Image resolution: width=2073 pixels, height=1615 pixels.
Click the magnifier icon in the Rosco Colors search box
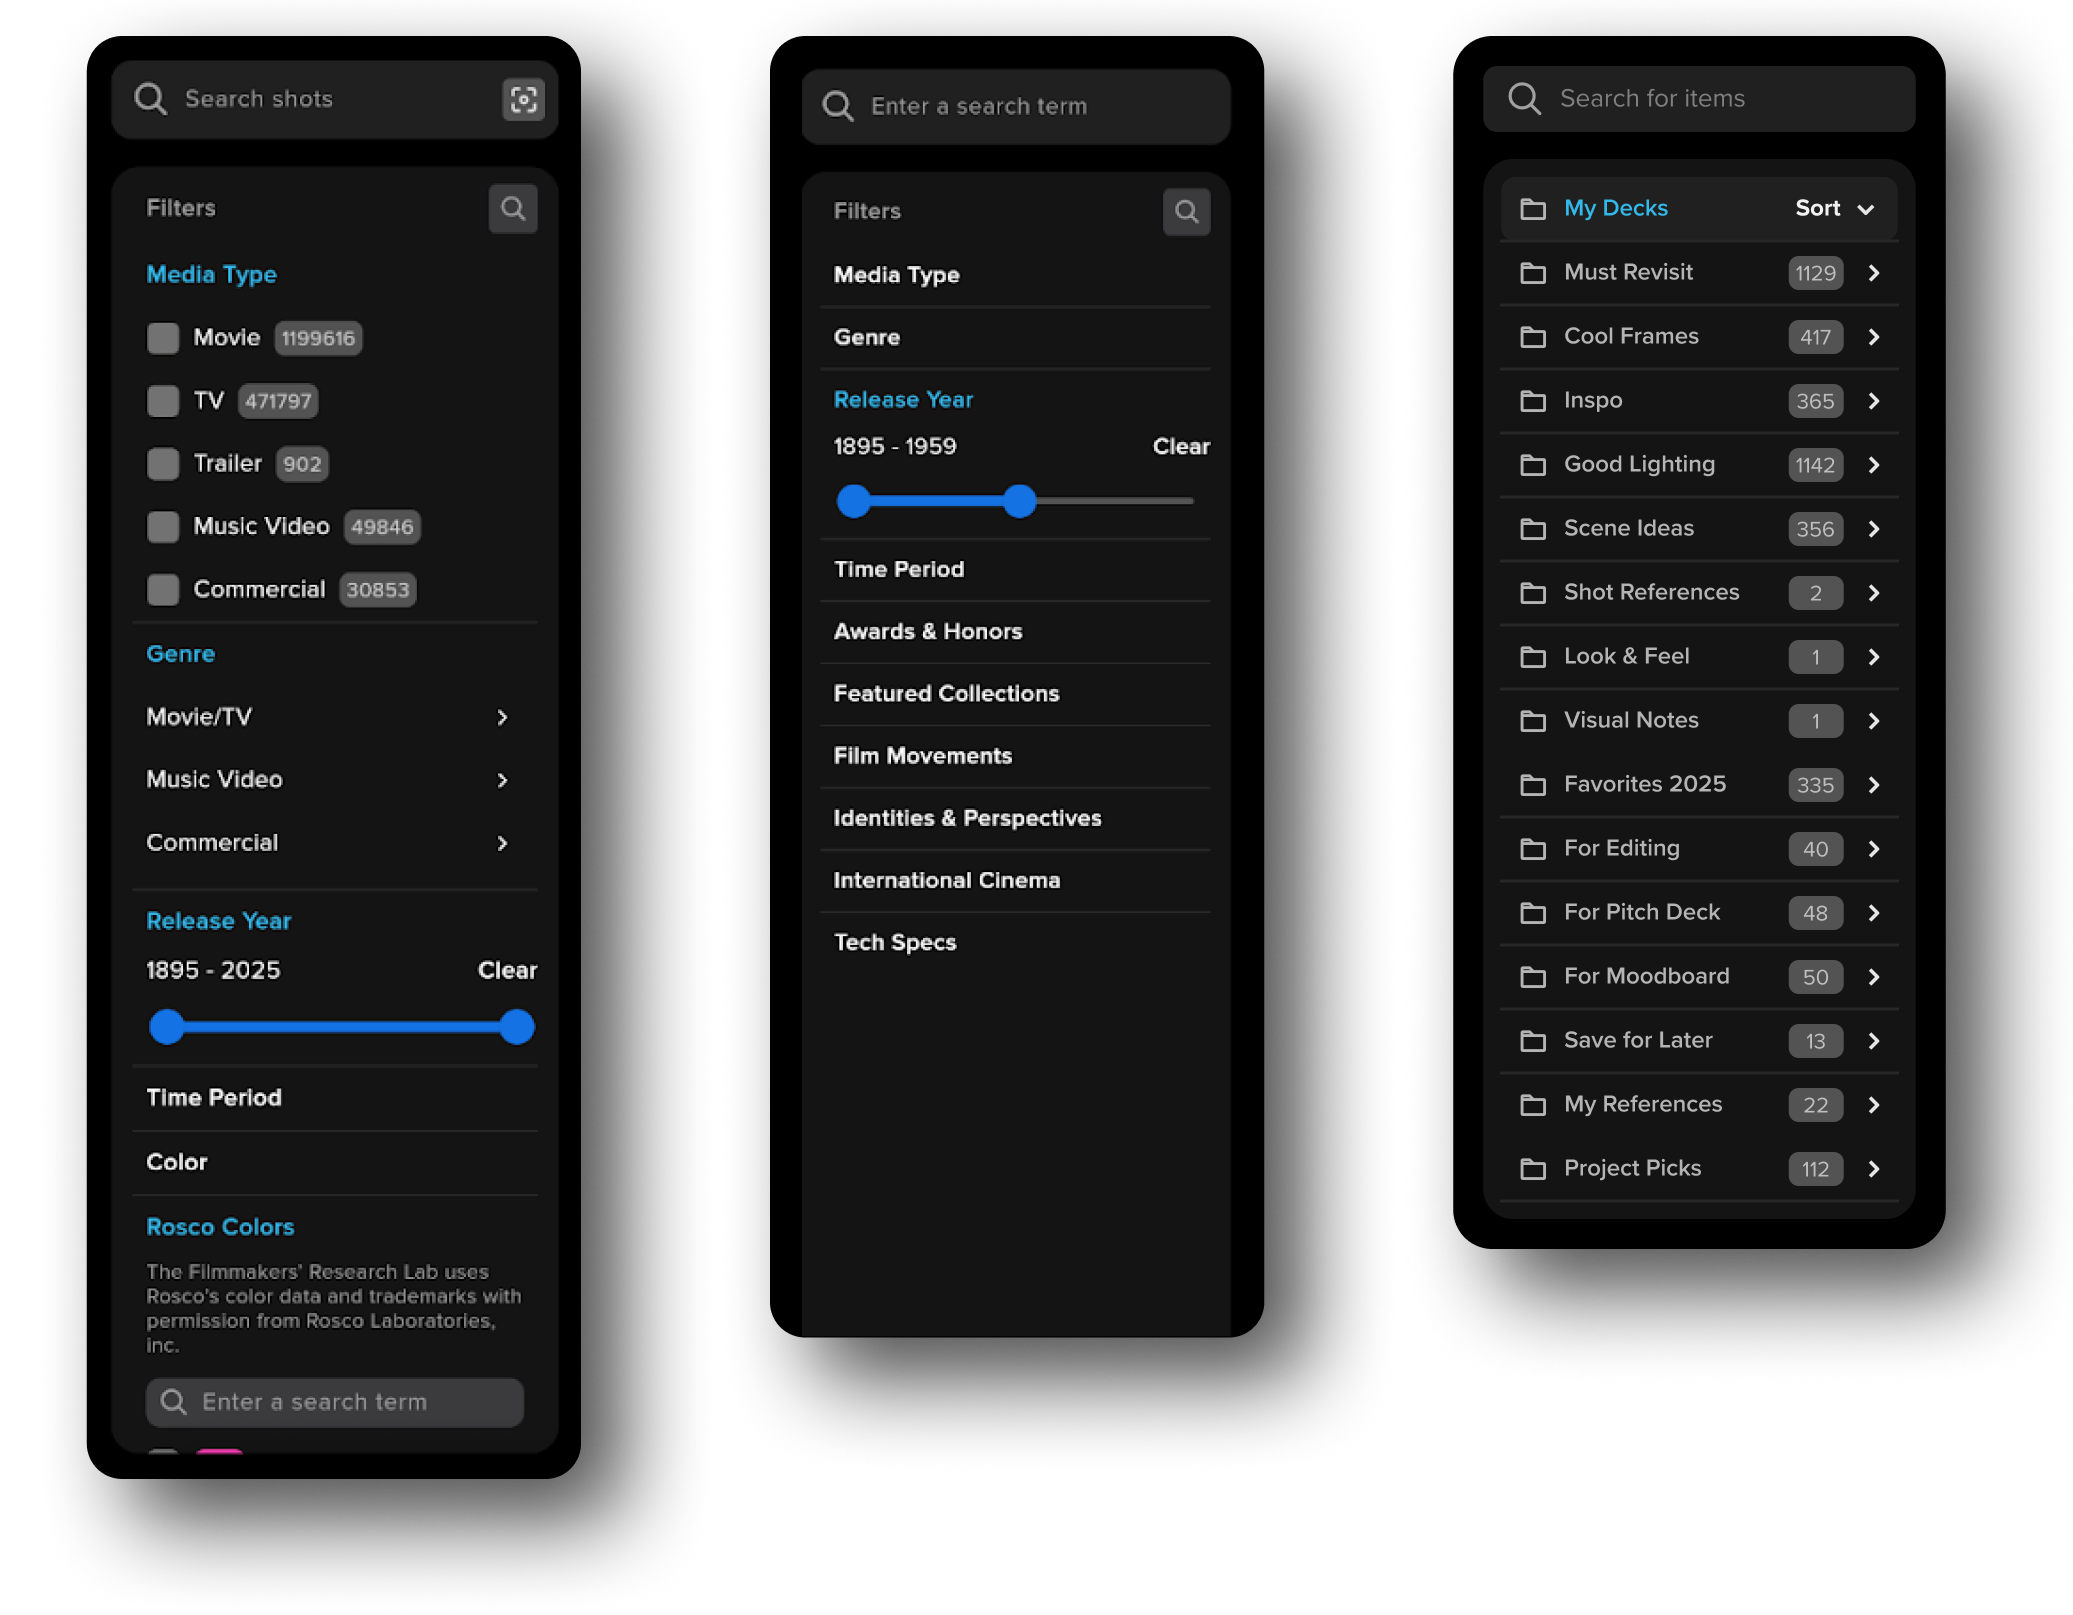click(173, 1401)
